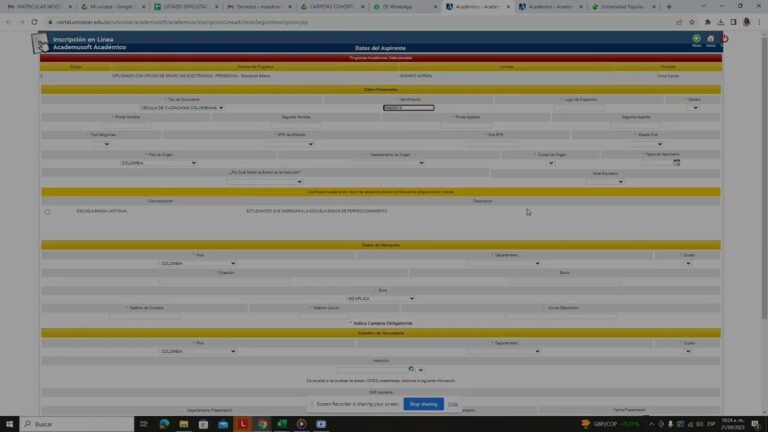The width and height of the screenshot is (768, 432).
Task: Open the Mail app in the taskbar
Action: (223, 424)
